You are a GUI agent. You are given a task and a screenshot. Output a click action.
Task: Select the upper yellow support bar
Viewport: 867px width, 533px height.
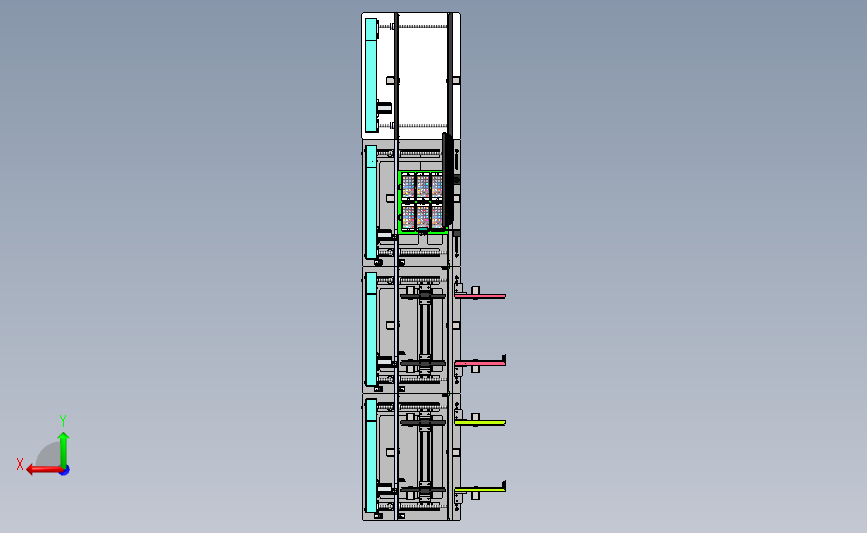(480, 422)
